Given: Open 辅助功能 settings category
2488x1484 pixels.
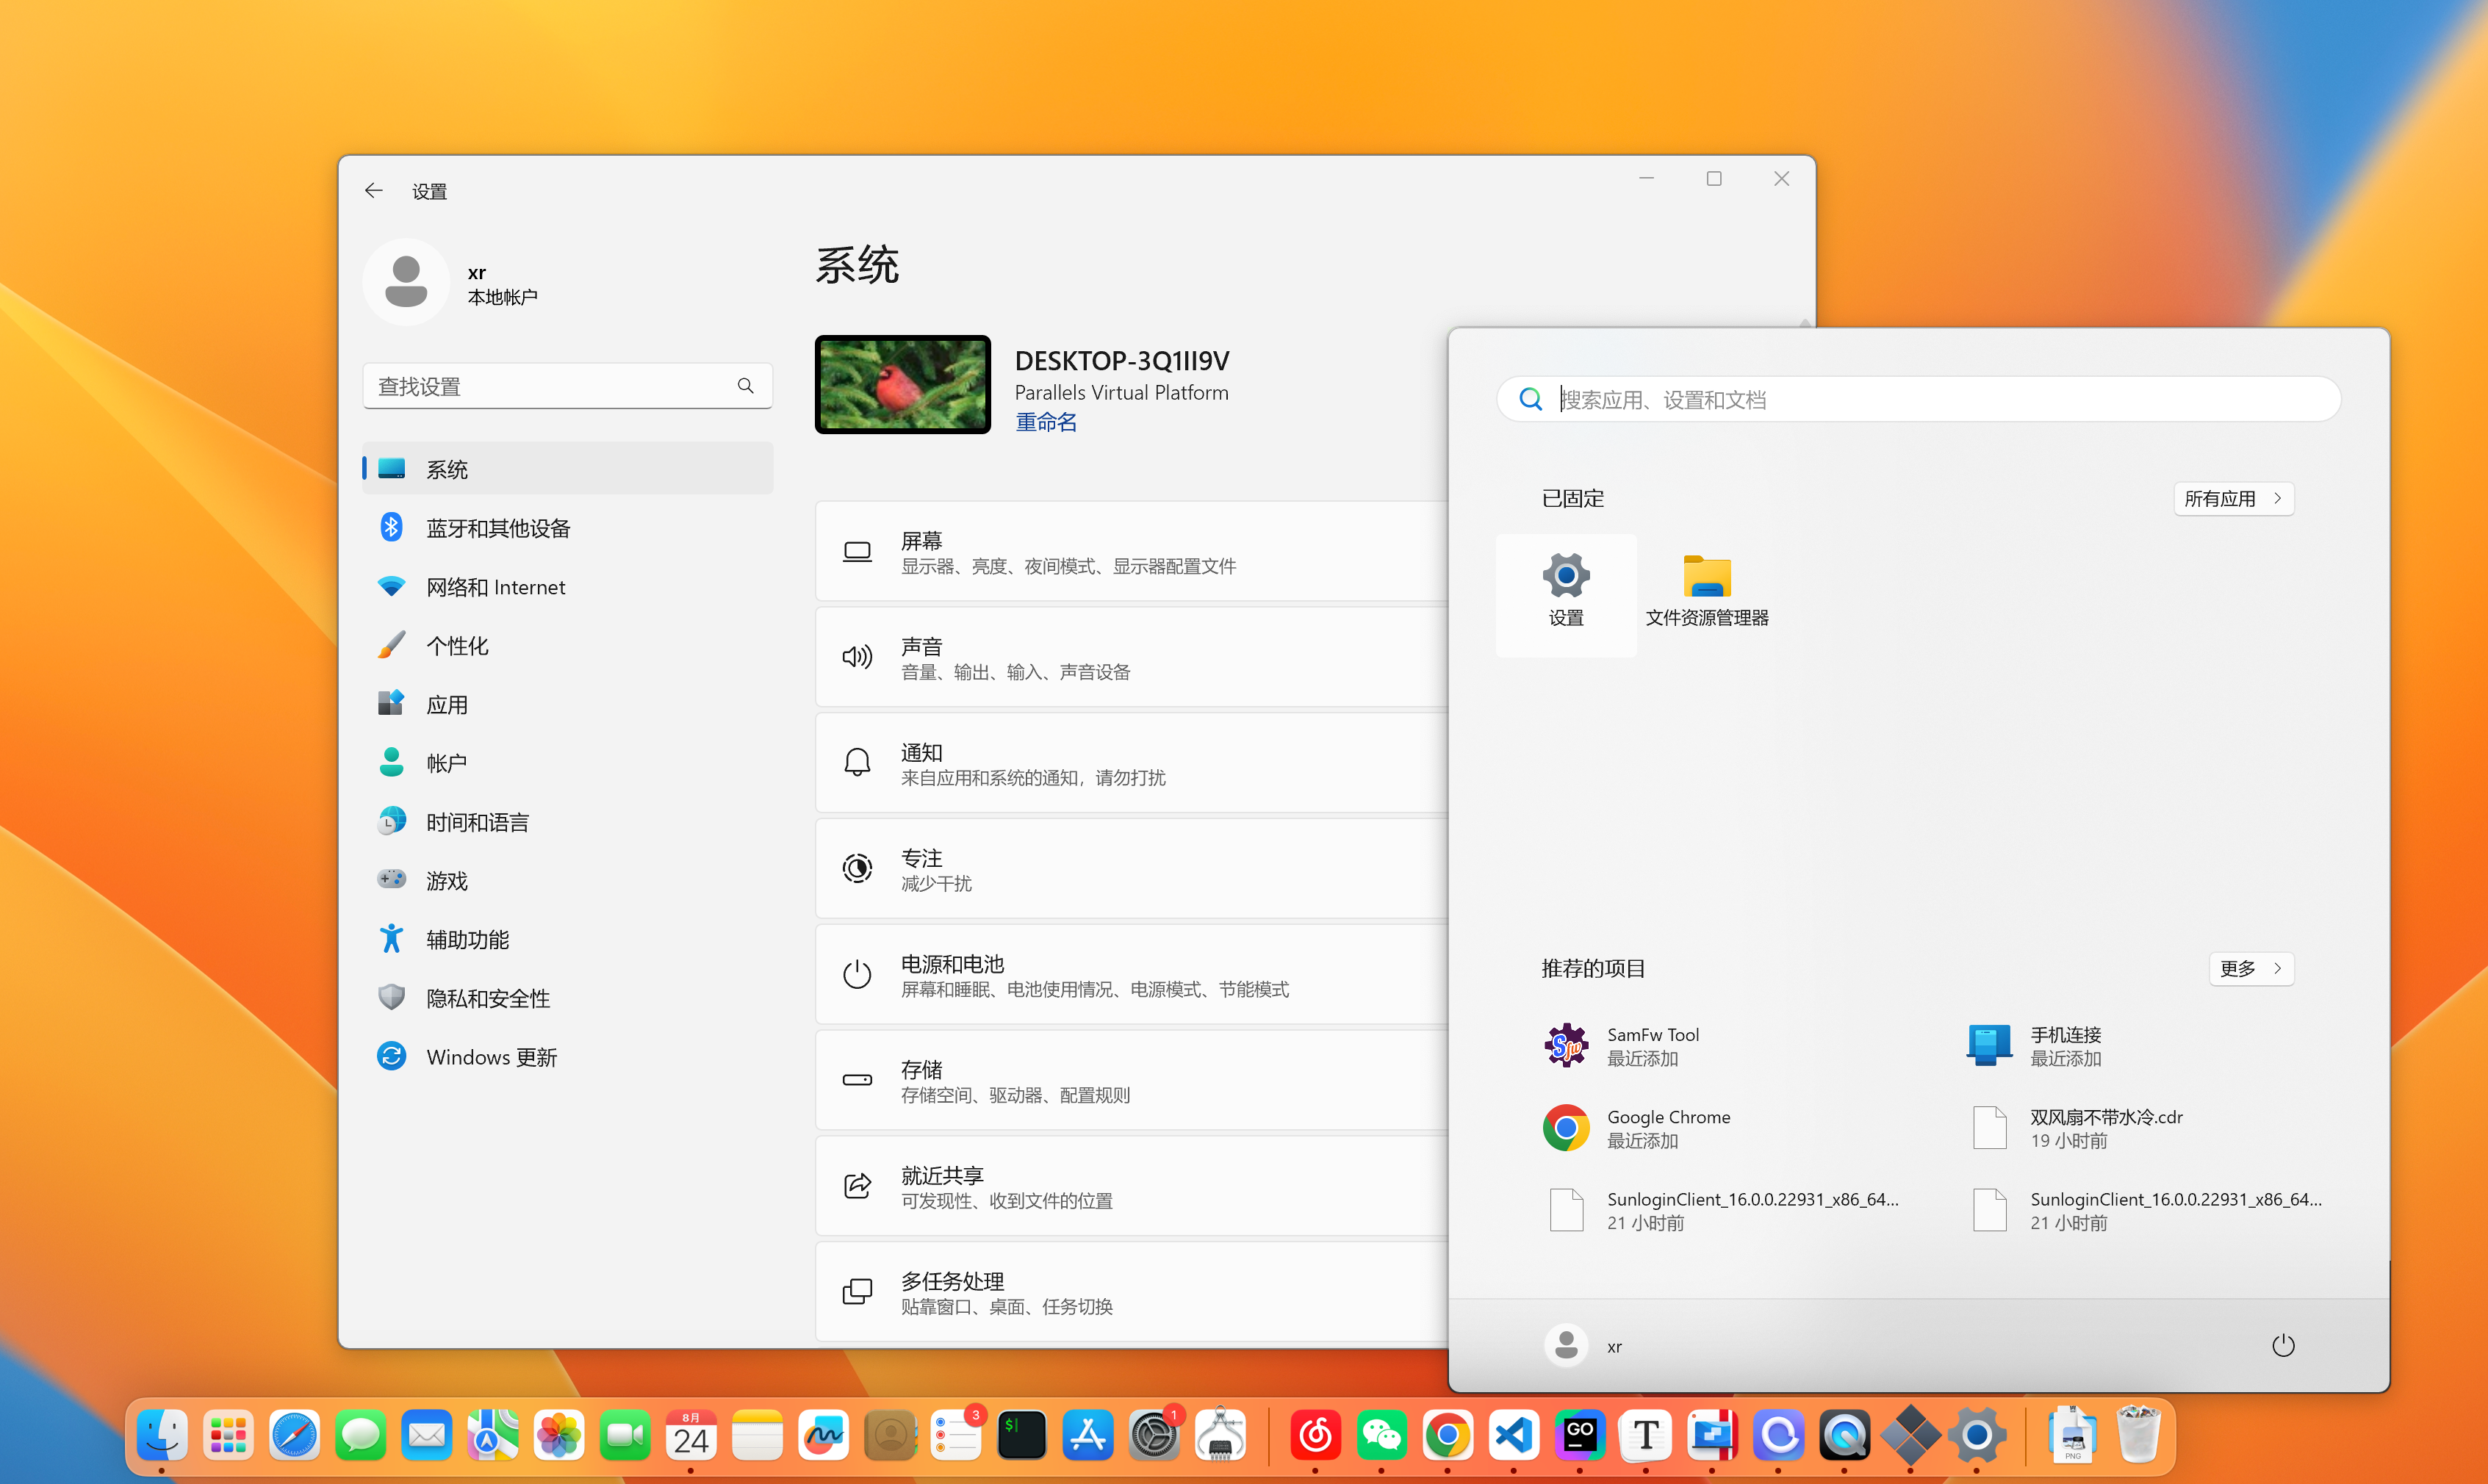Looking at the screenshot, I should click(568, 940).
